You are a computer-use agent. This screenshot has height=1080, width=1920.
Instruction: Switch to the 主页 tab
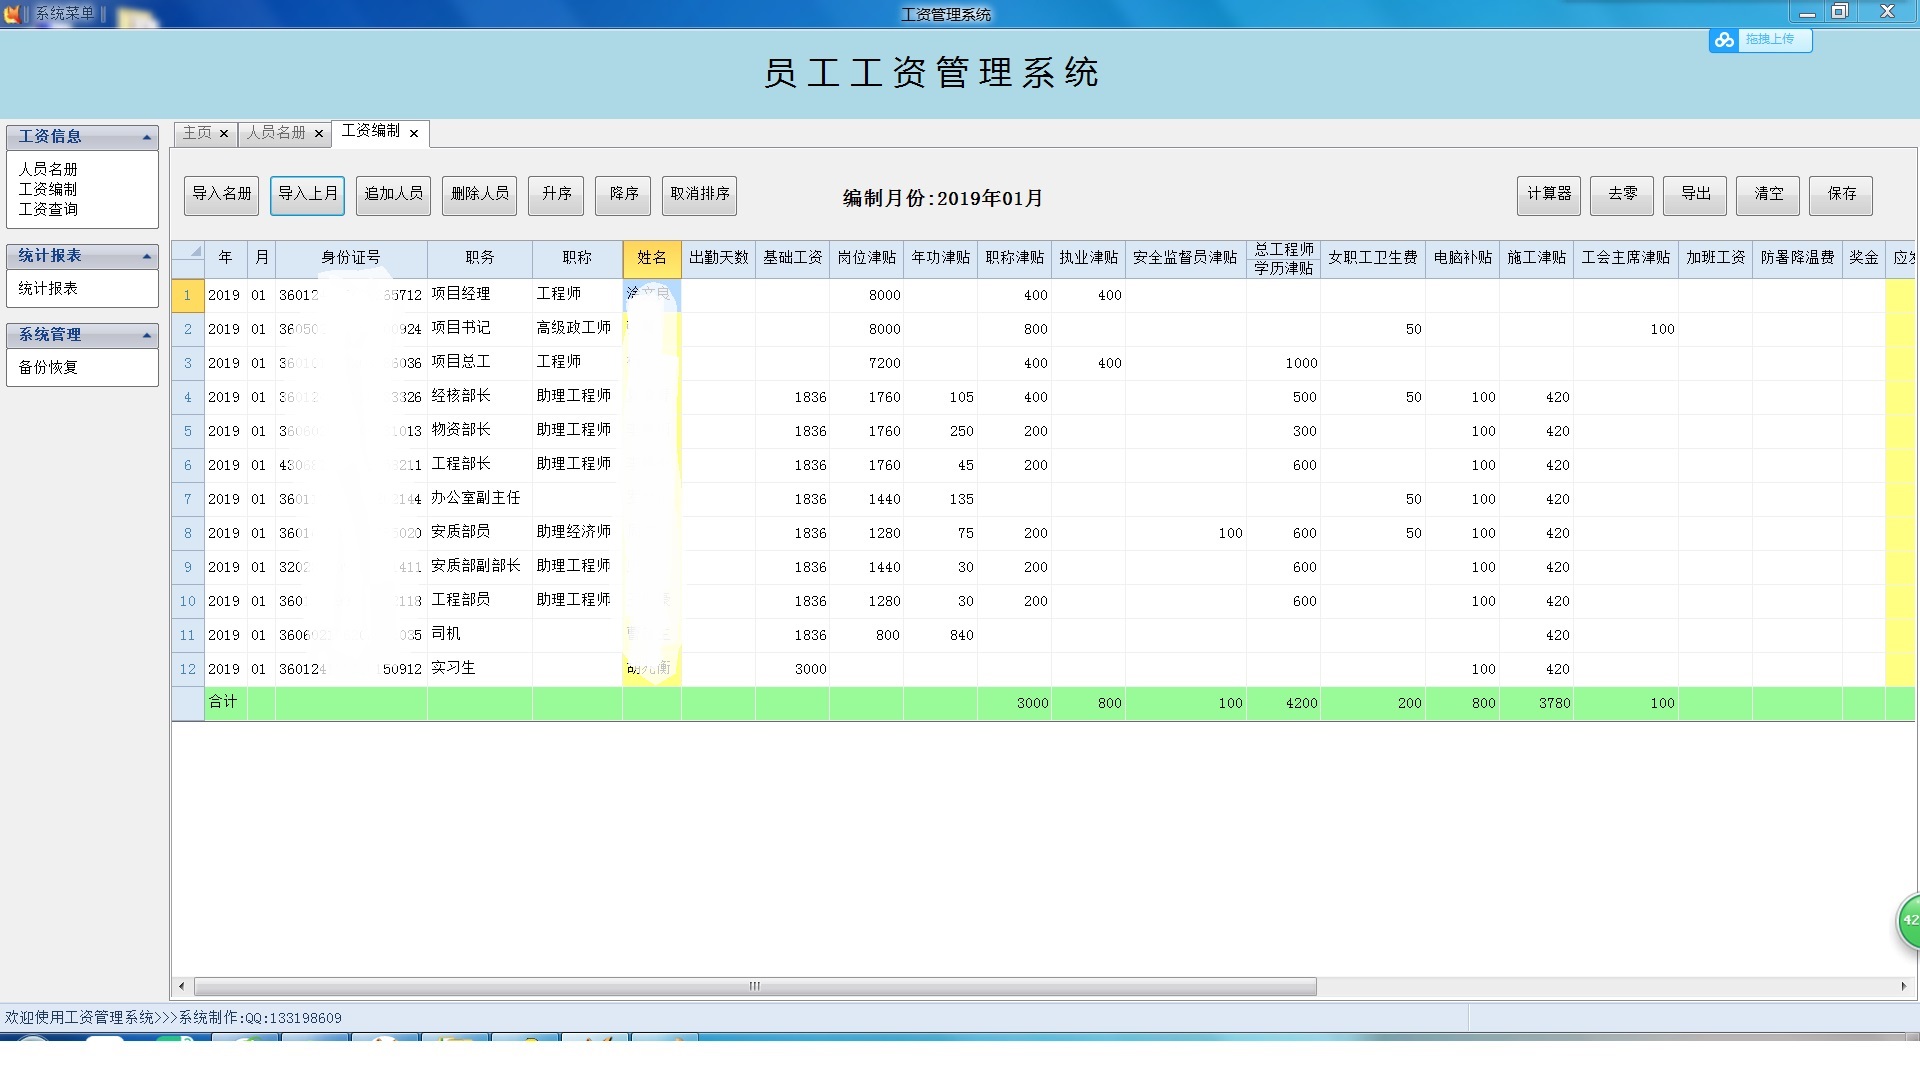(197, 133)
